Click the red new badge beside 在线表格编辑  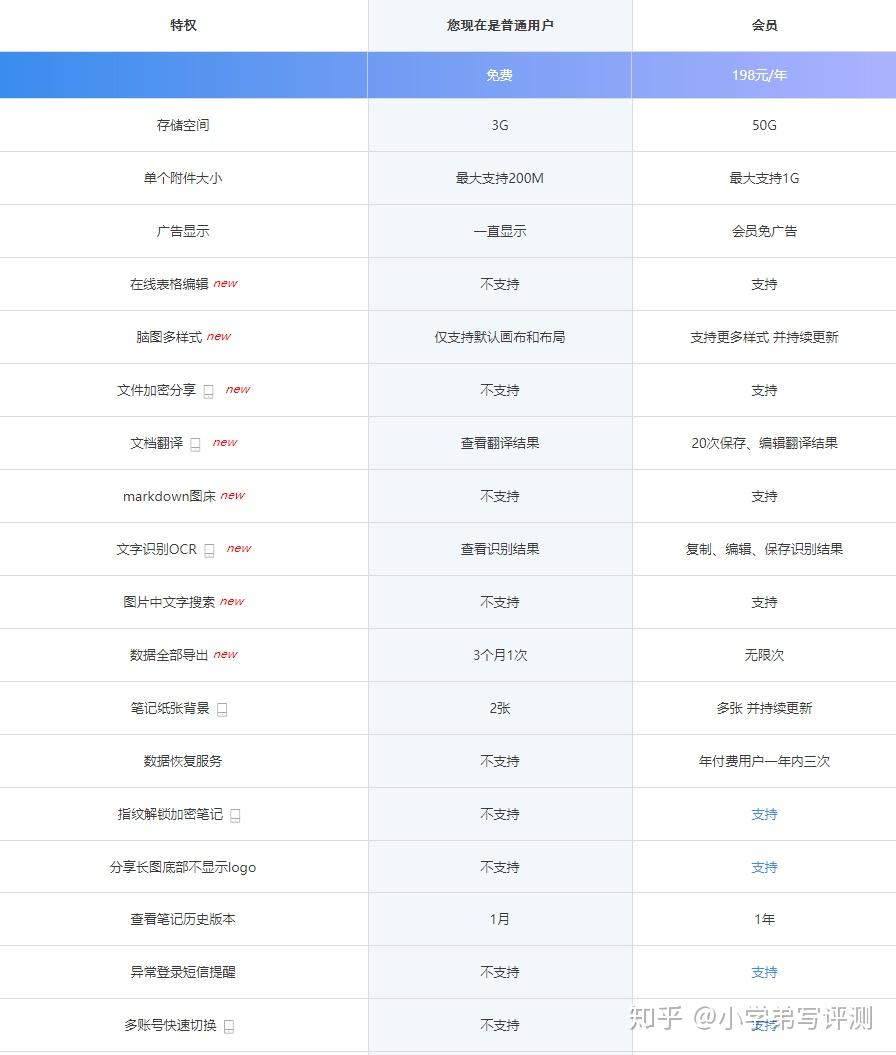click(225, 283)
